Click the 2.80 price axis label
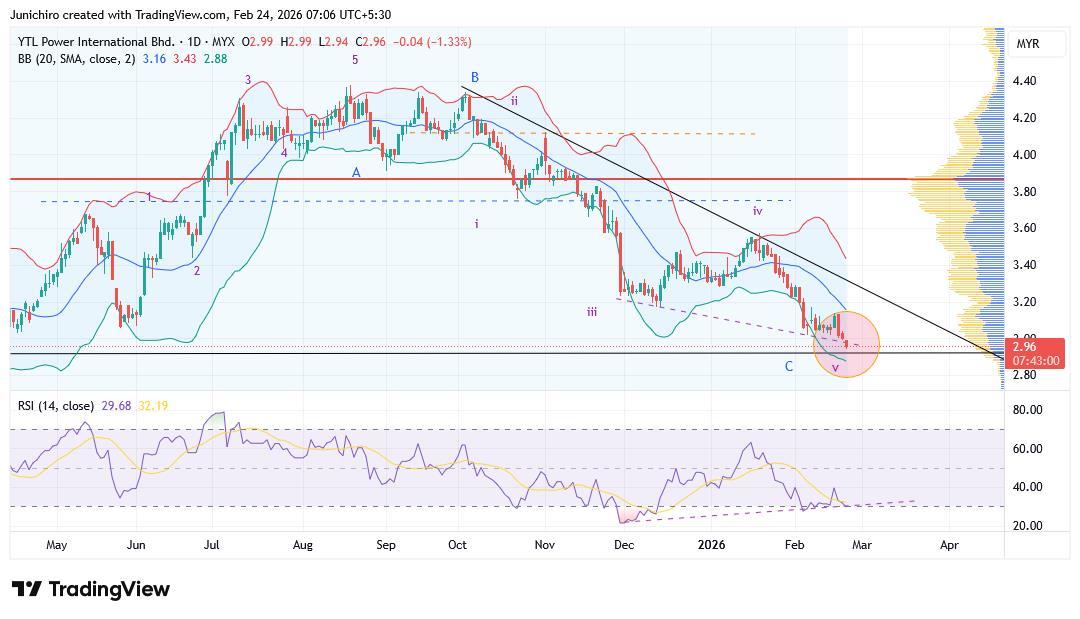1080x619 pixels. coord(1024,375)
